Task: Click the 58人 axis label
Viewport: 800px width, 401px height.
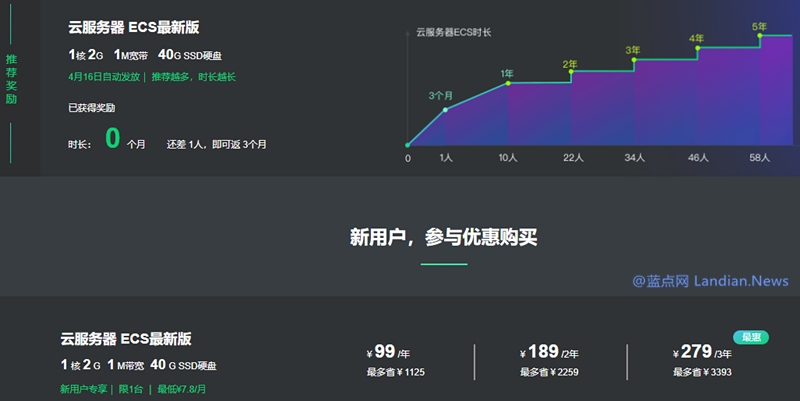Action: (760, 158)
